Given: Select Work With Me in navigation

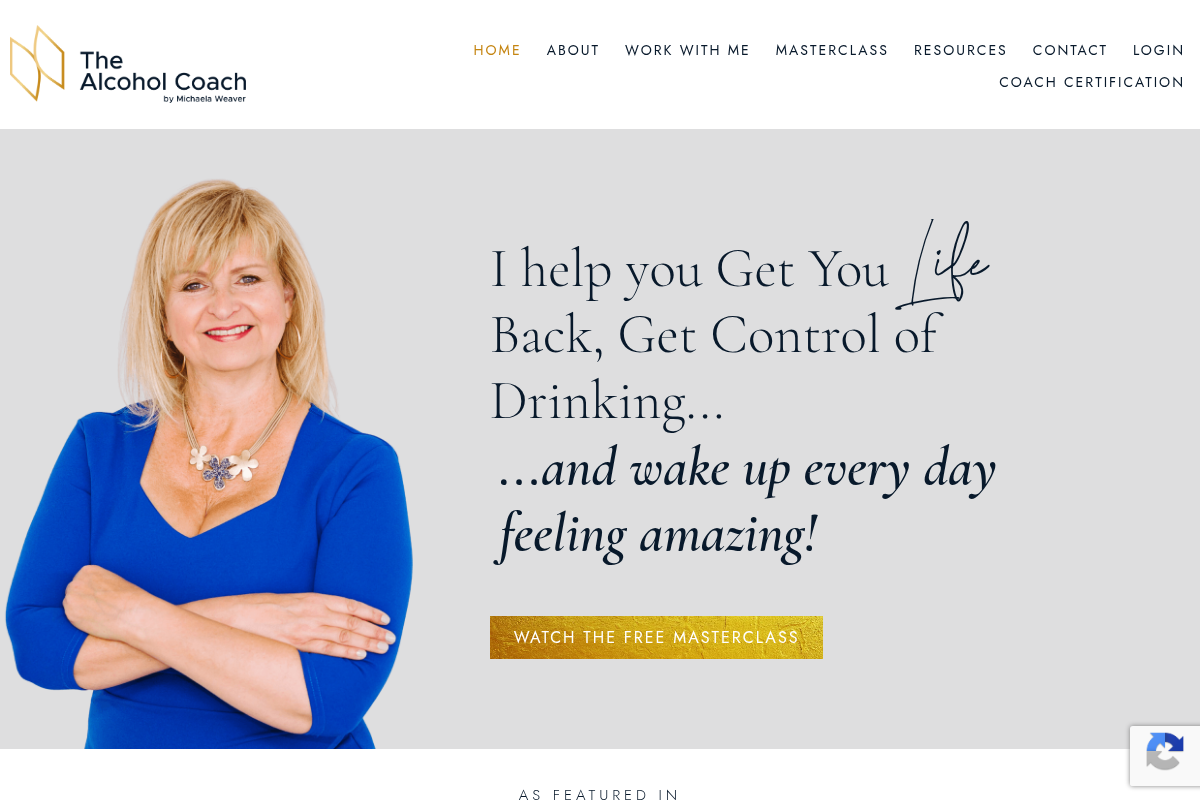Looking at the screenshot, I should (x=687, y=50).
